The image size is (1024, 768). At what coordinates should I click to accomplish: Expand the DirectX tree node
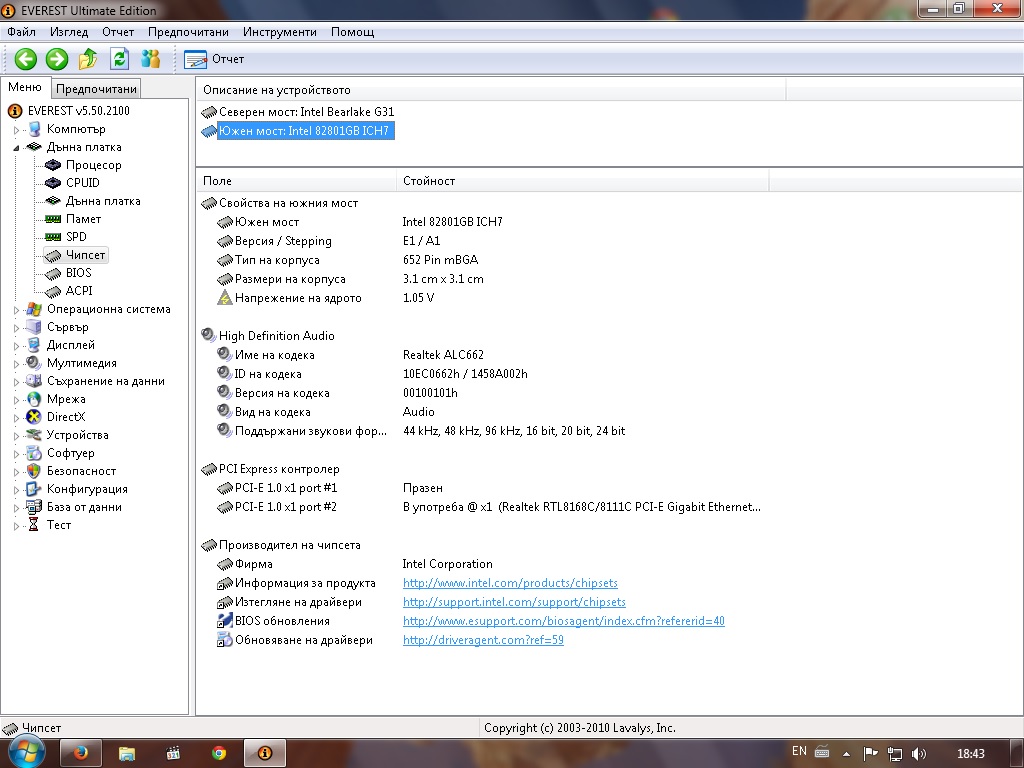click(x=16, y=417)
